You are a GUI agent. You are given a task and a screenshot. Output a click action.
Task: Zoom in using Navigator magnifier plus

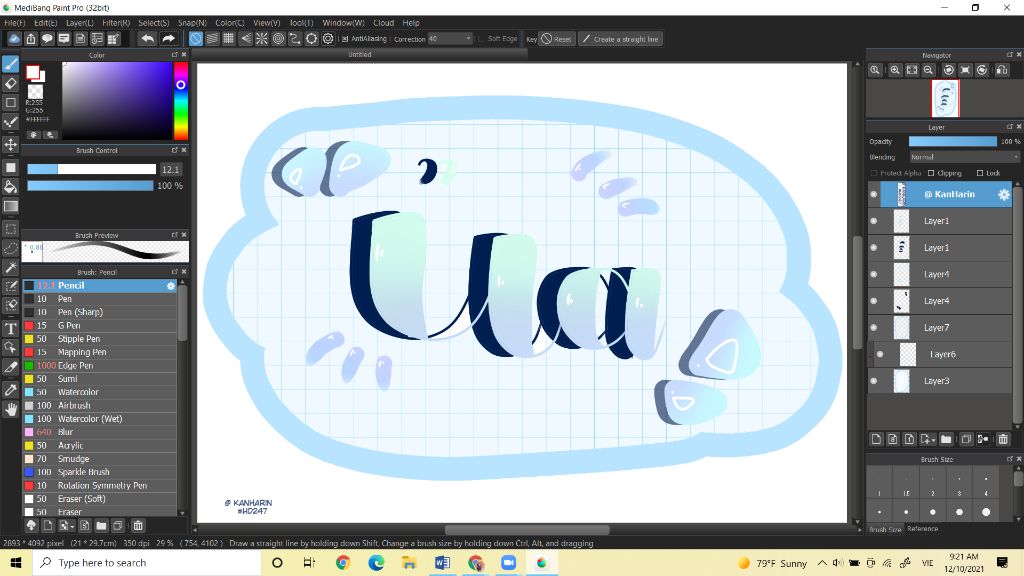pyautogui.click(x=895, y=70)
